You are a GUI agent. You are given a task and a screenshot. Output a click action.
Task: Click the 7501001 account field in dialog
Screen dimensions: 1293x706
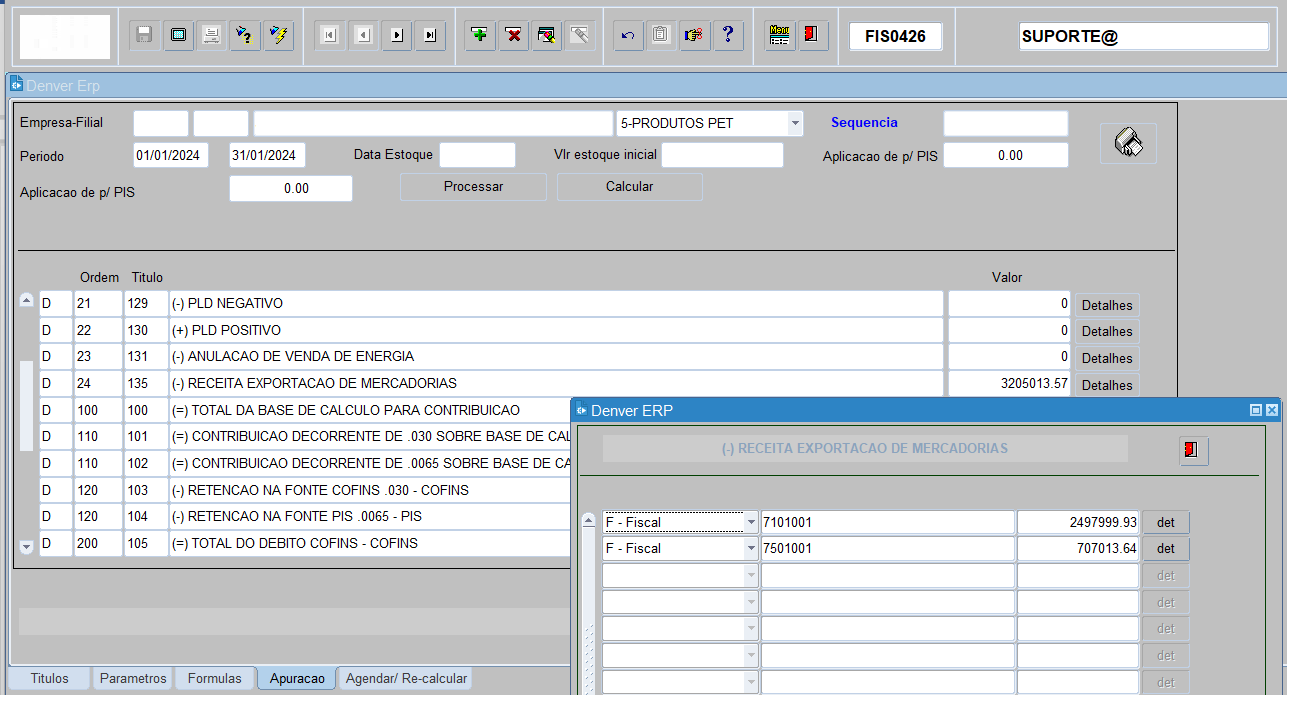[888, 549]
